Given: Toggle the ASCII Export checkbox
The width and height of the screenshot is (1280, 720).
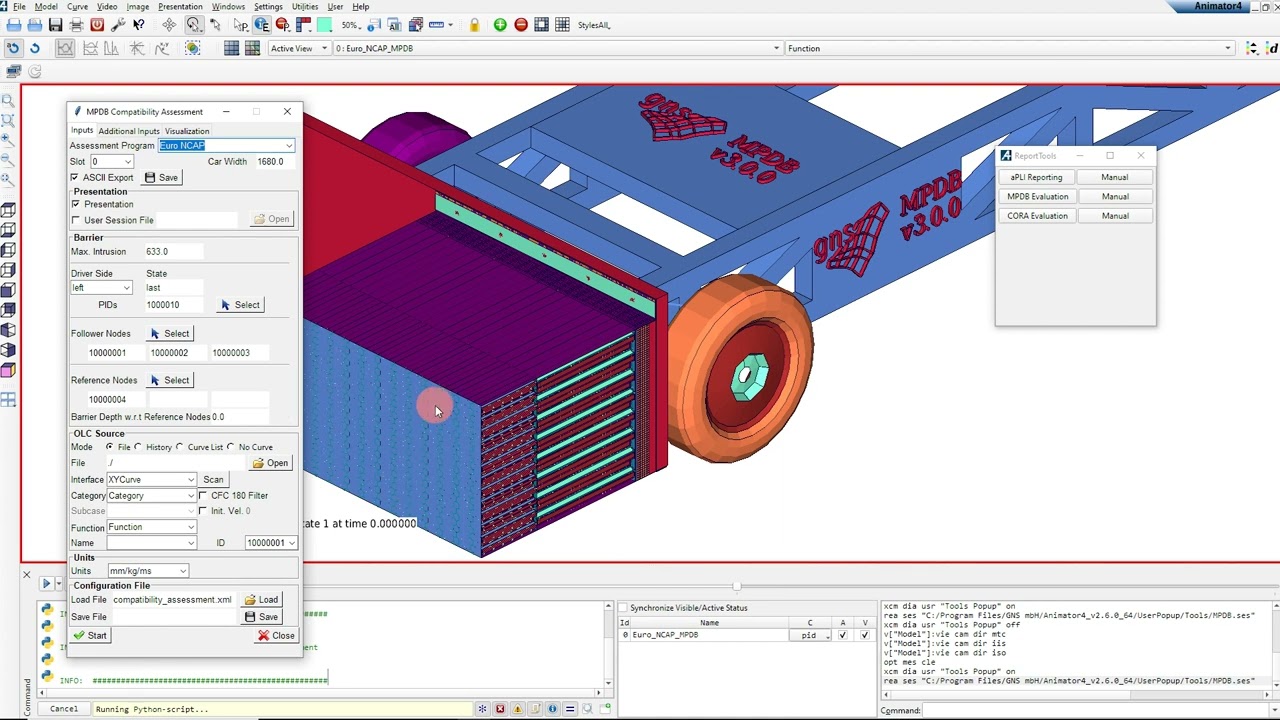Looking at the screenshot, I should click(75, 178).
